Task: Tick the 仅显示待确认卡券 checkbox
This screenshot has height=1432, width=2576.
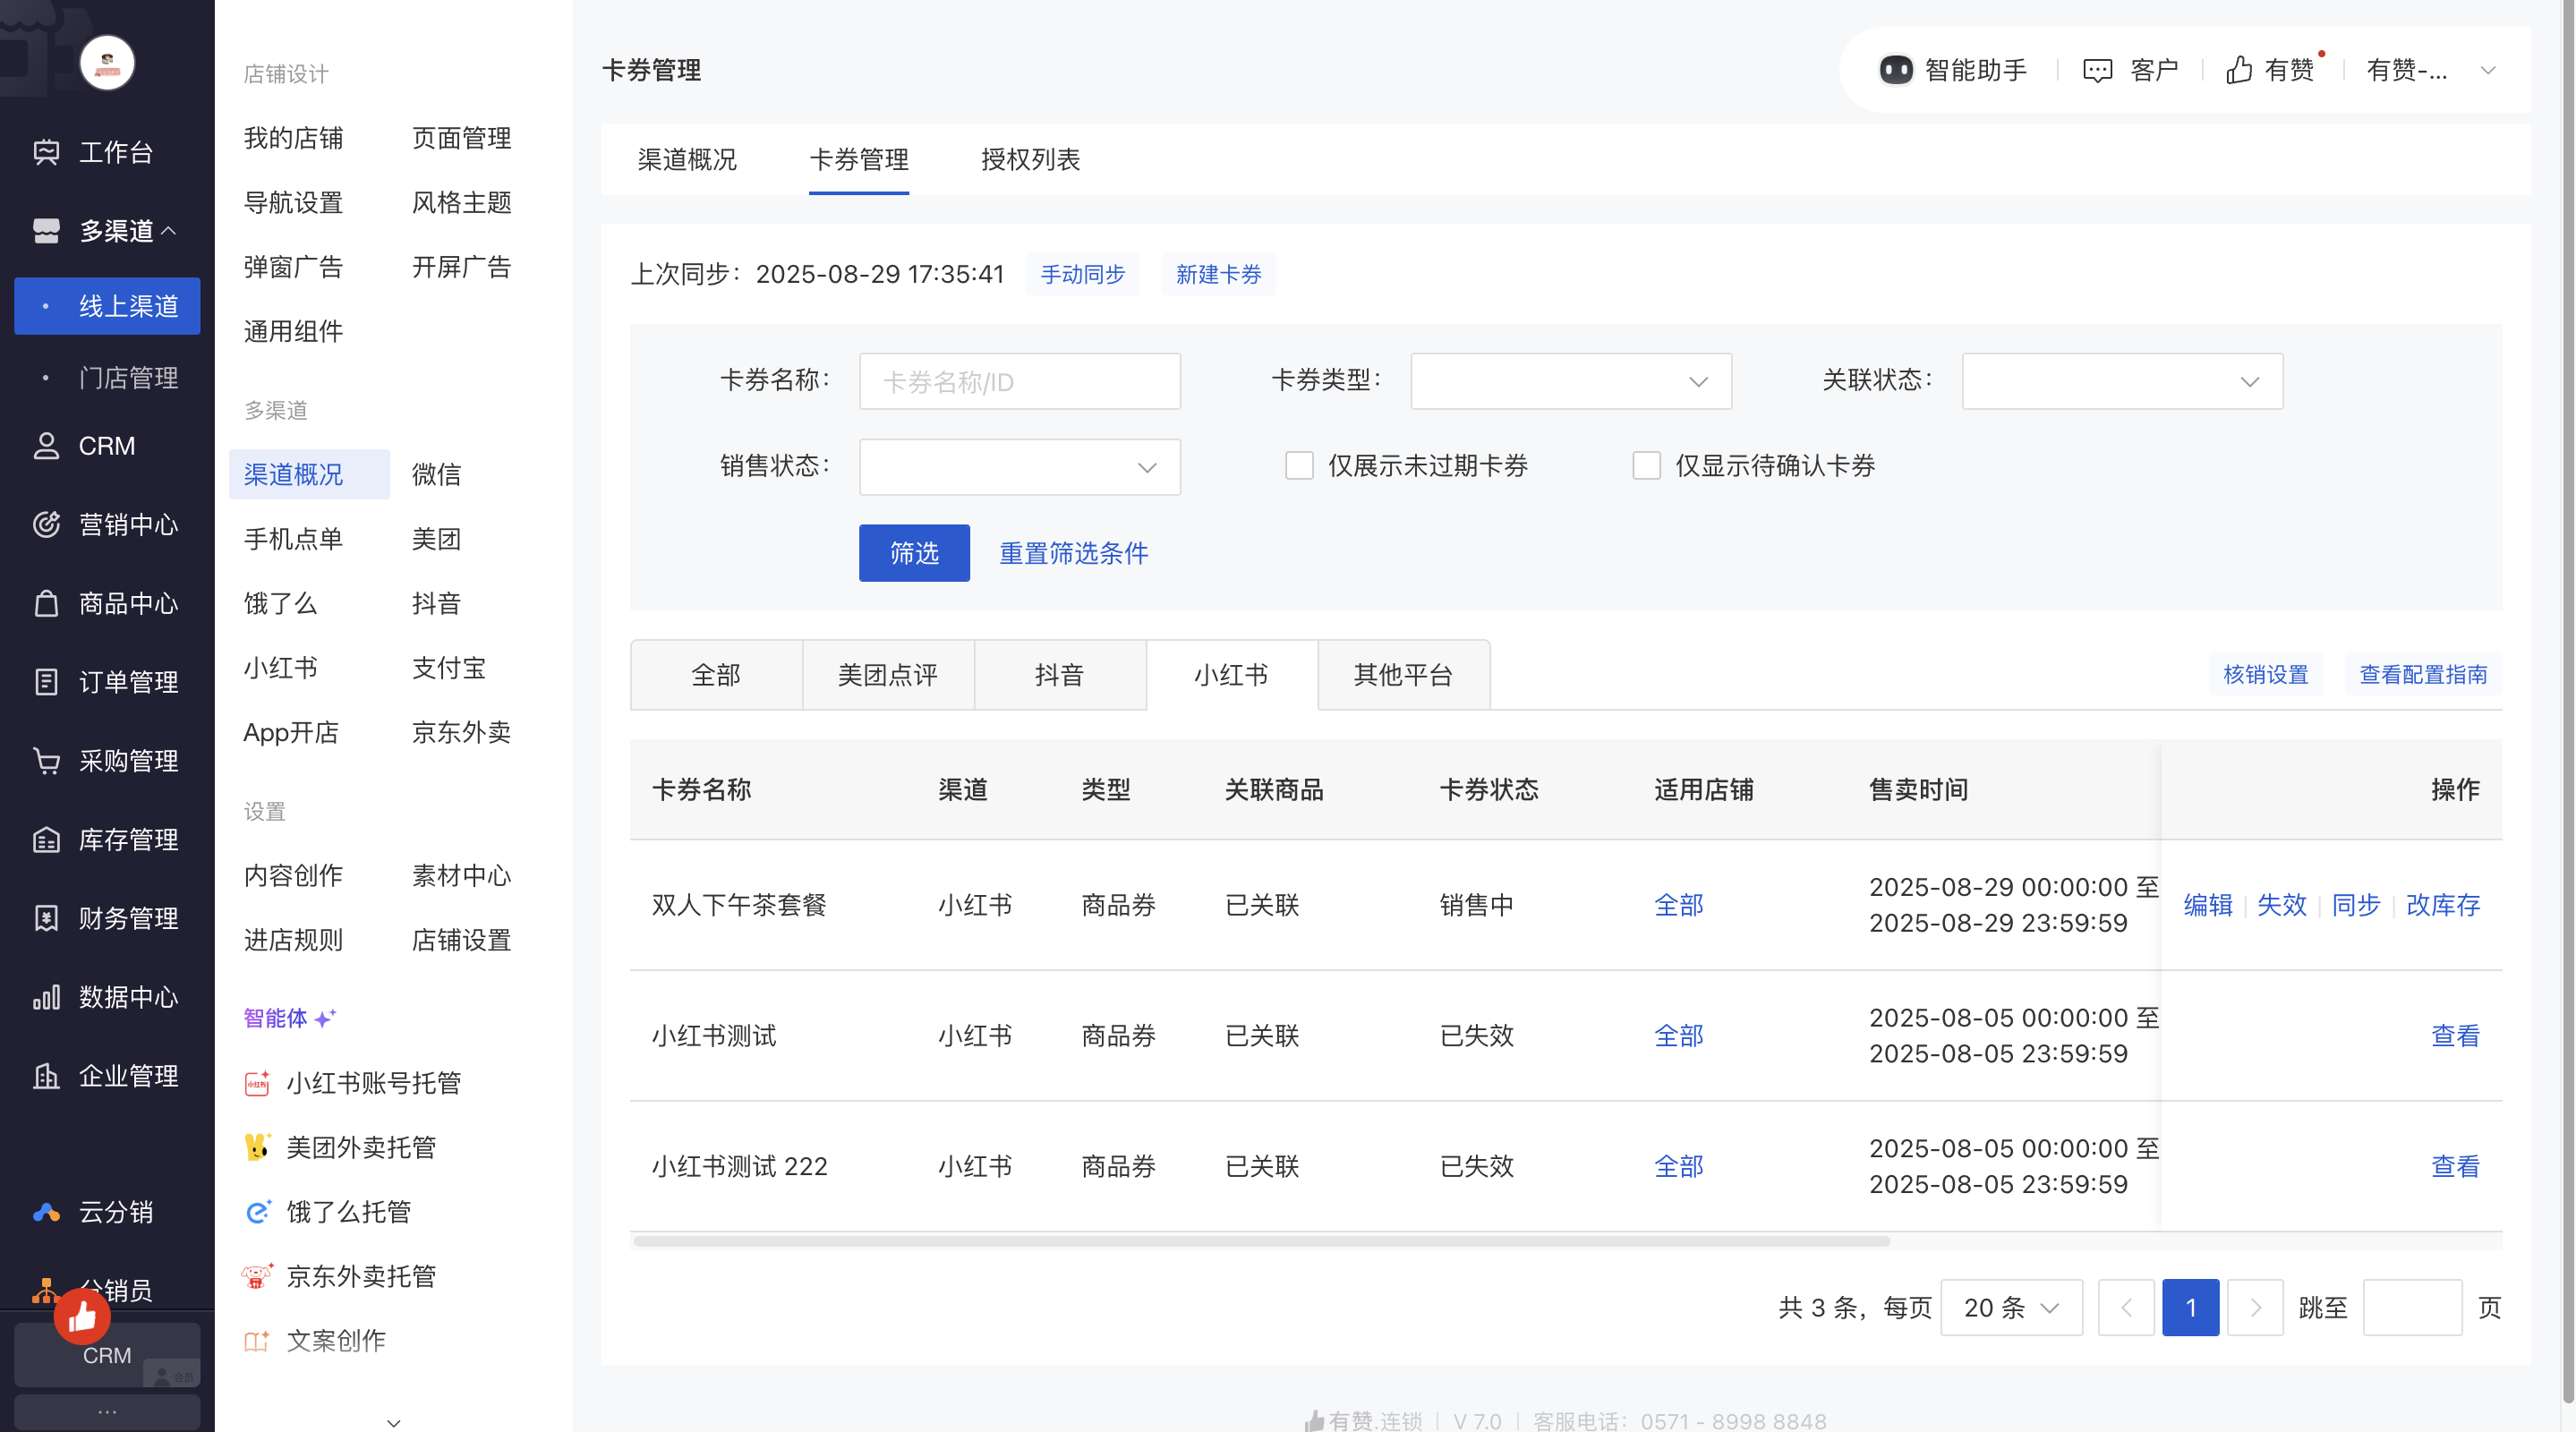Action: pyautogui.click(x=1646, y=465)
